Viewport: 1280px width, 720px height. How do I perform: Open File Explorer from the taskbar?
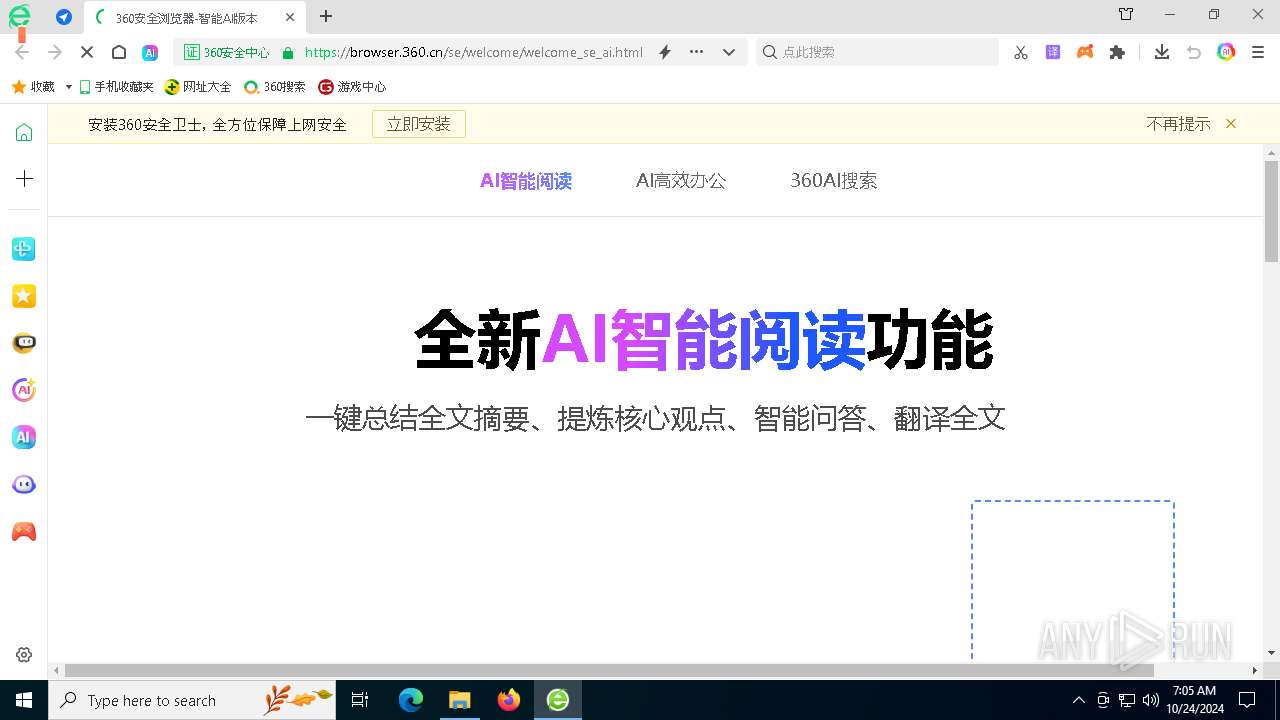click(460, 700)
